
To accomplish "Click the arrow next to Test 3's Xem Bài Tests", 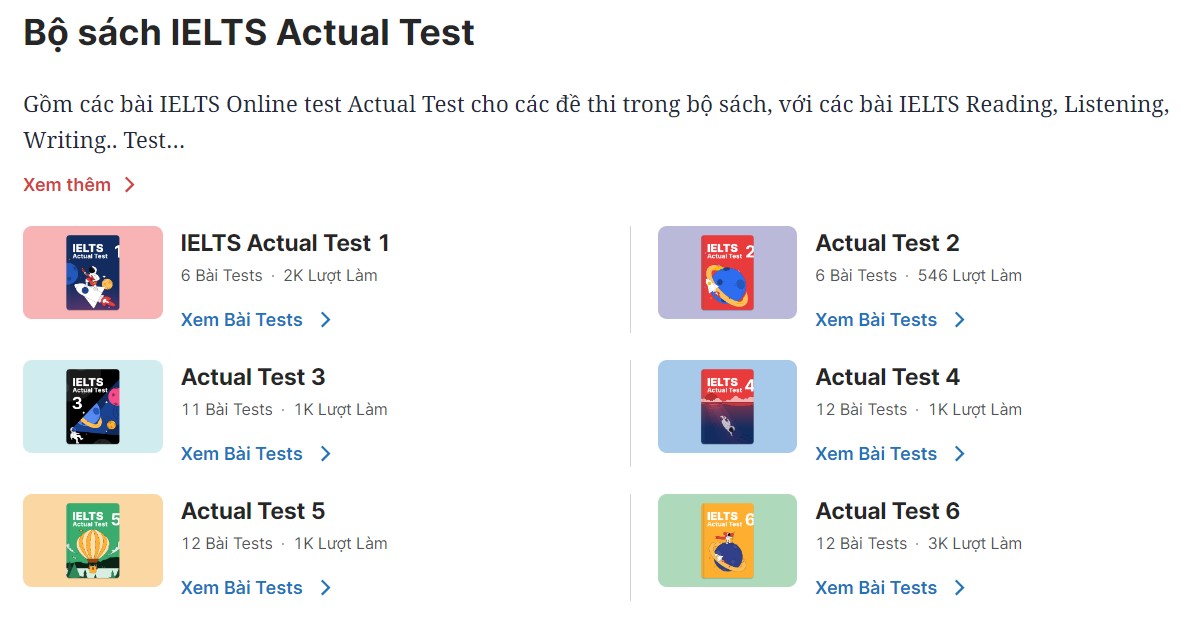I will click(326, 454).
